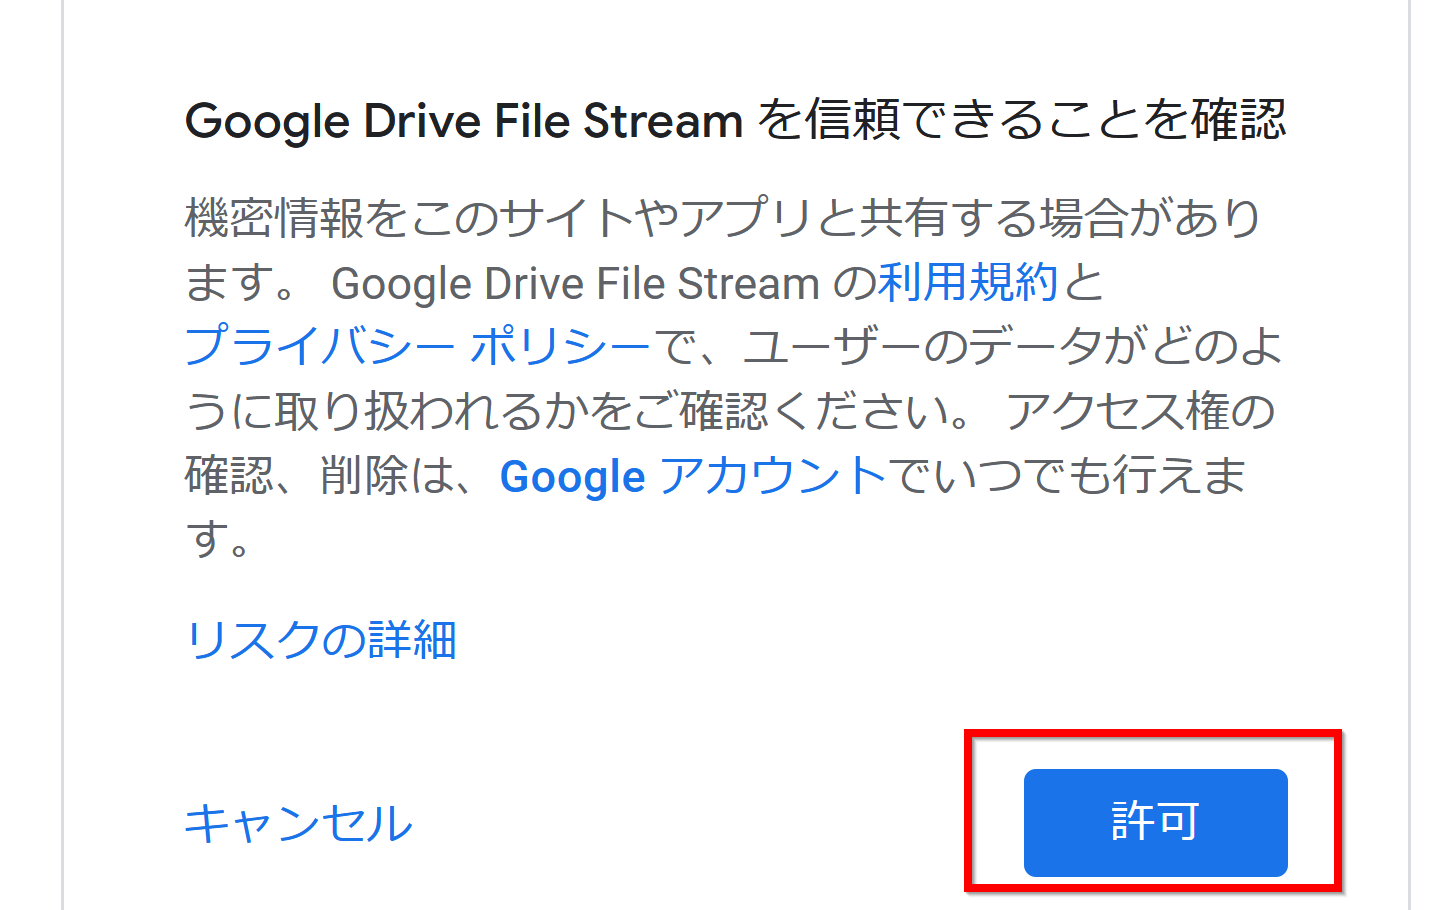Click the アクセス権の確認 sentence text
Screen dimensions: 1440x910
tap(1140, 412)
